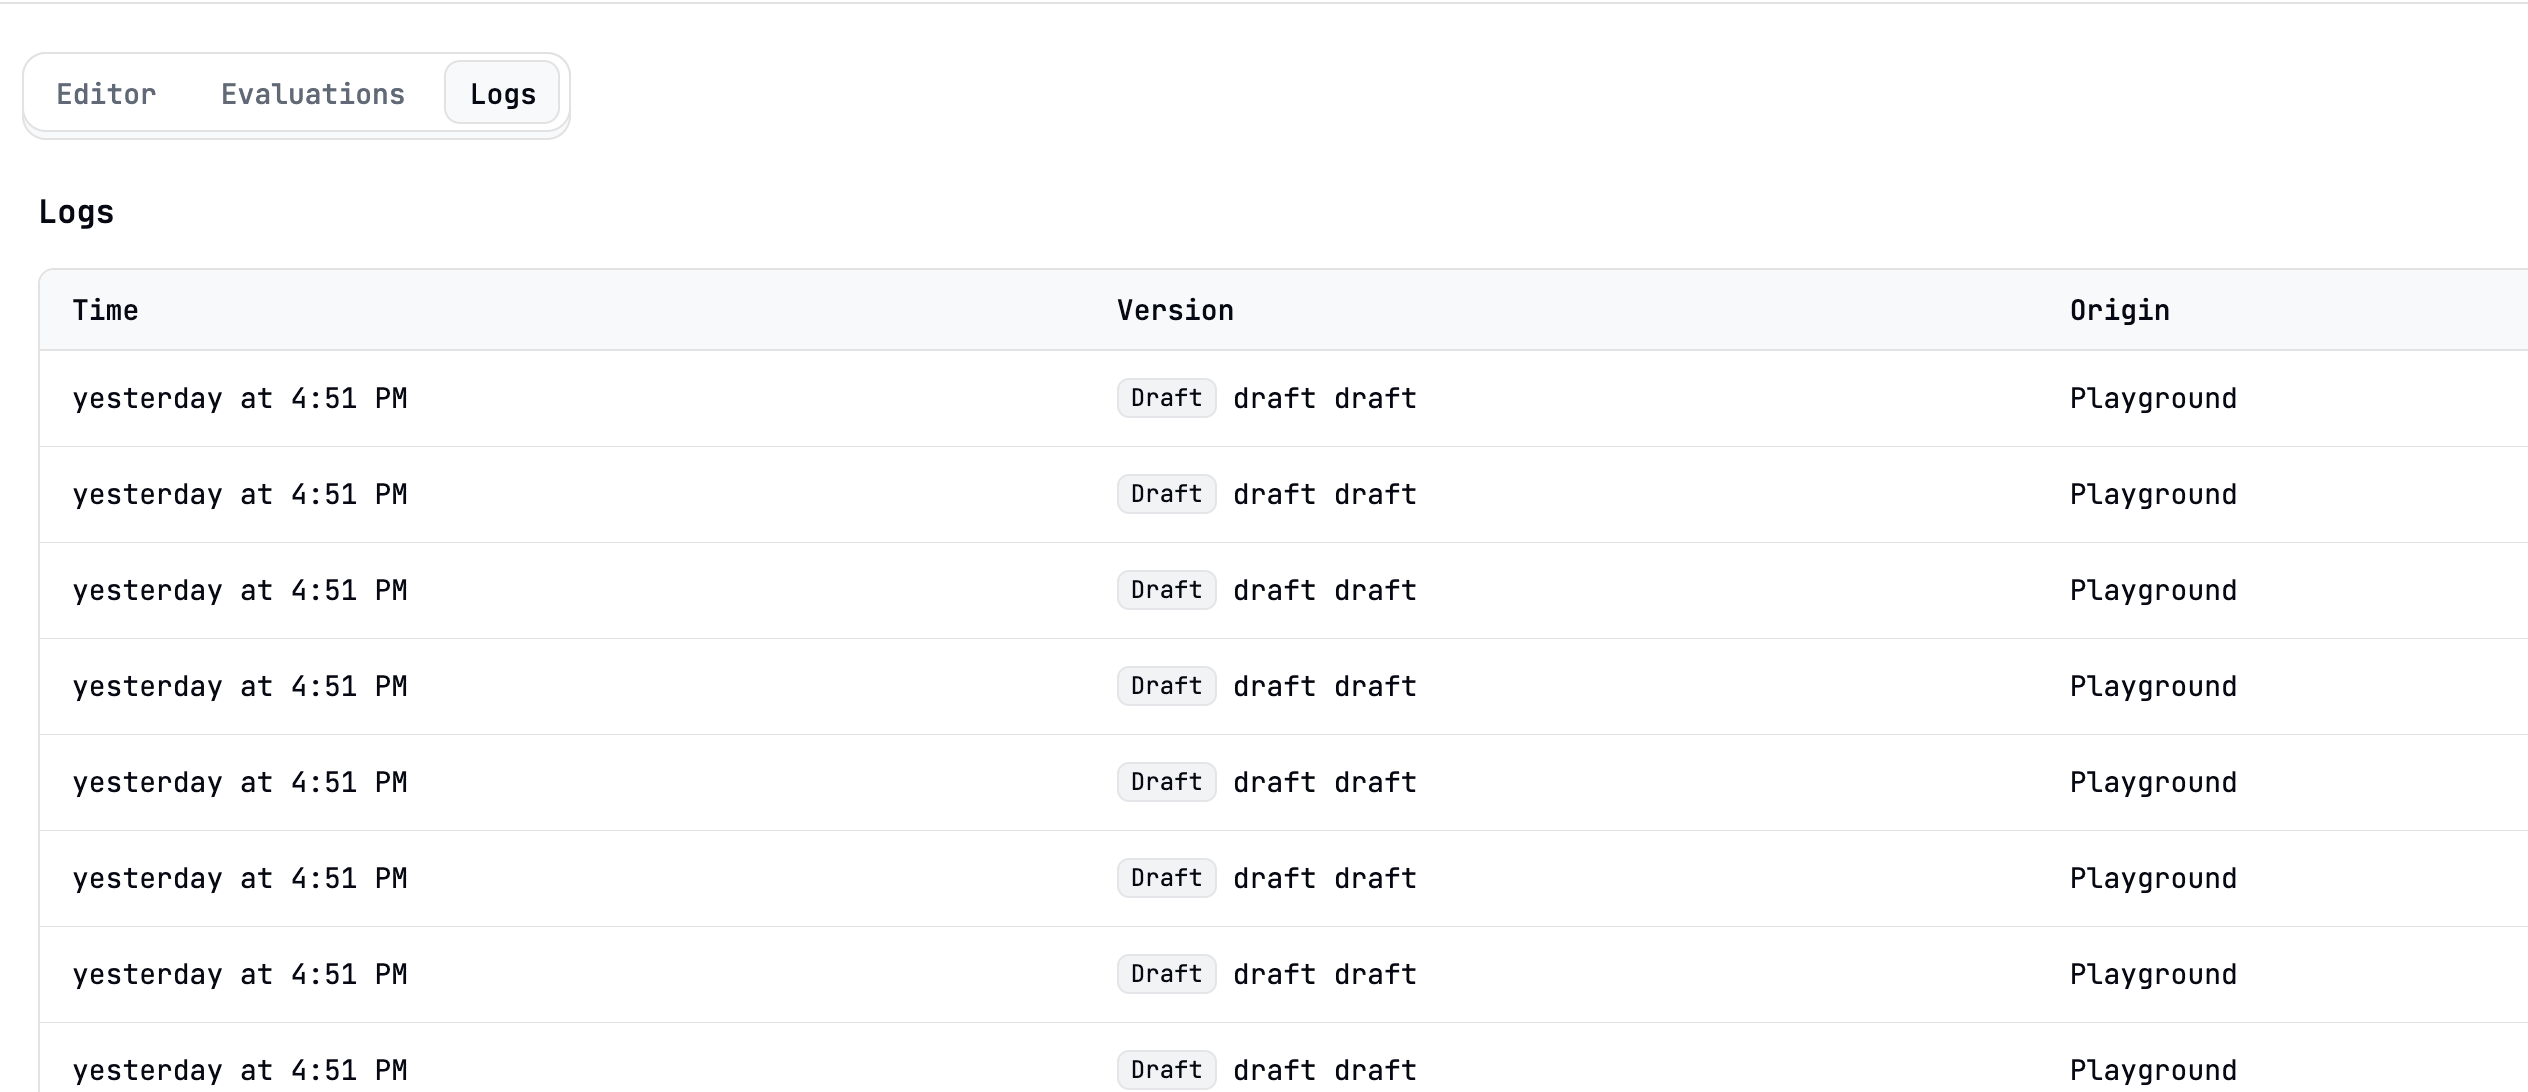Open the seventh log row's timestamp
The width and height of the screenshot is (2528, 1092).
(239, 974)
